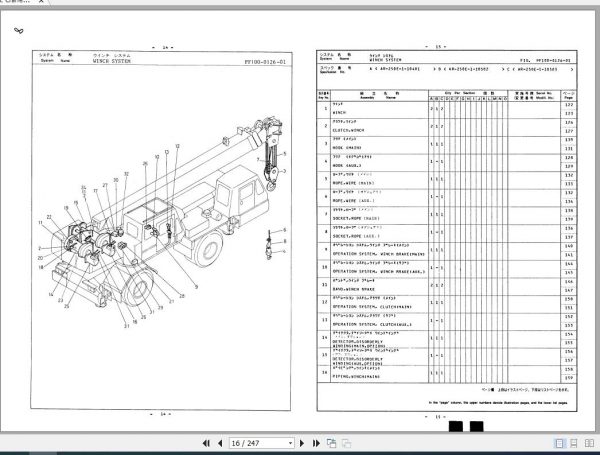The height and width of the screenshot is (455, 600).
Task: Switch to two-page side-by-side view
Action: [x=589, y=443]
